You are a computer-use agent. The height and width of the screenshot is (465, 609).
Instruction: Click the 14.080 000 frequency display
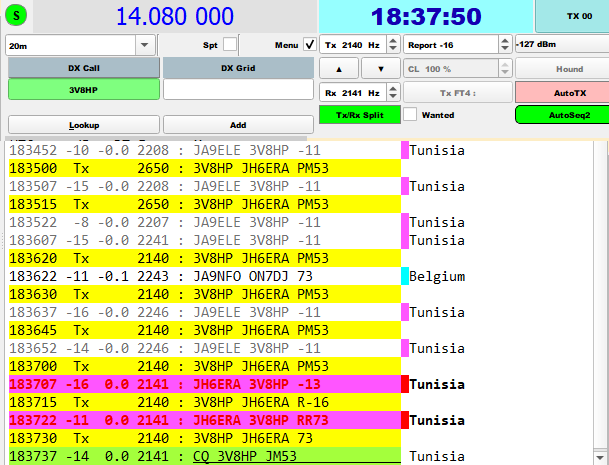pyautogui.click(x=175, y=16)
